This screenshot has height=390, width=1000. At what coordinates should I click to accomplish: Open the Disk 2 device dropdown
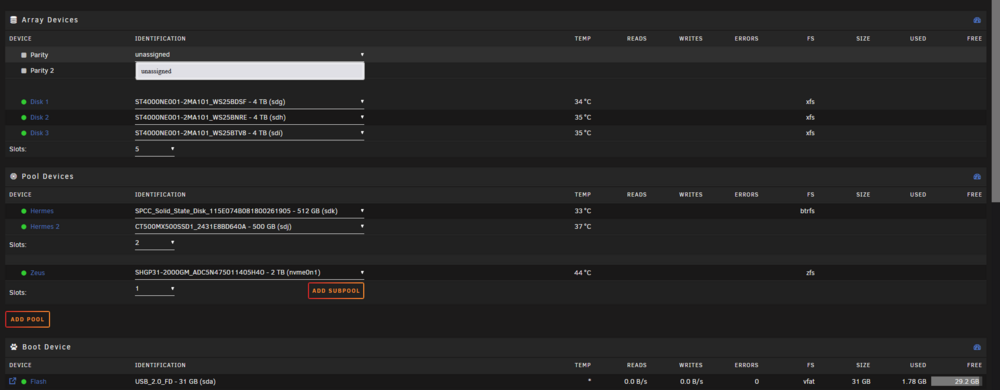coord(249,117)
